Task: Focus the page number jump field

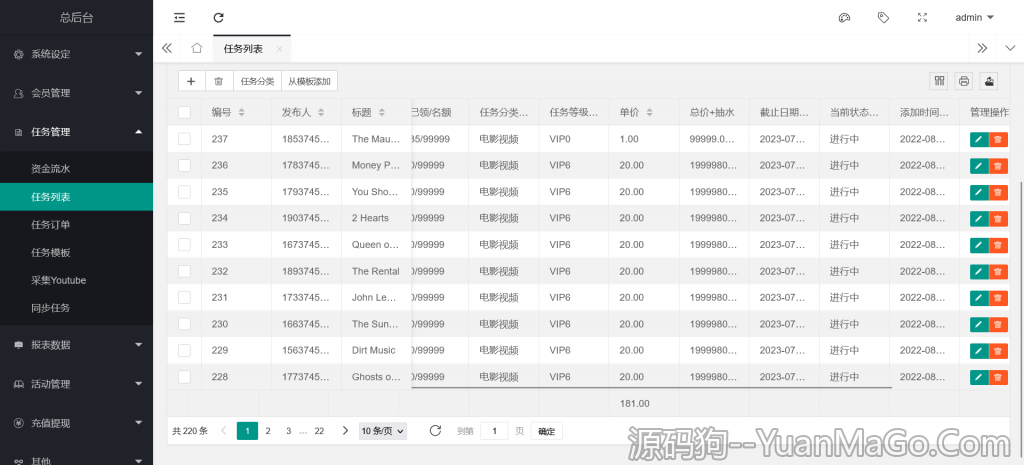Action: [494, 430]
